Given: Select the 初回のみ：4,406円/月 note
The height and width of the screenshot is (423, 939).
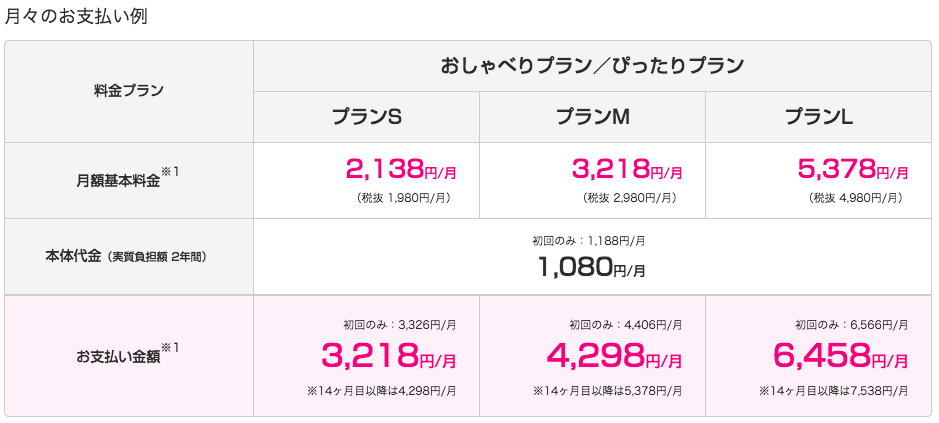Looking at the screenshot, I should [625, 324].
